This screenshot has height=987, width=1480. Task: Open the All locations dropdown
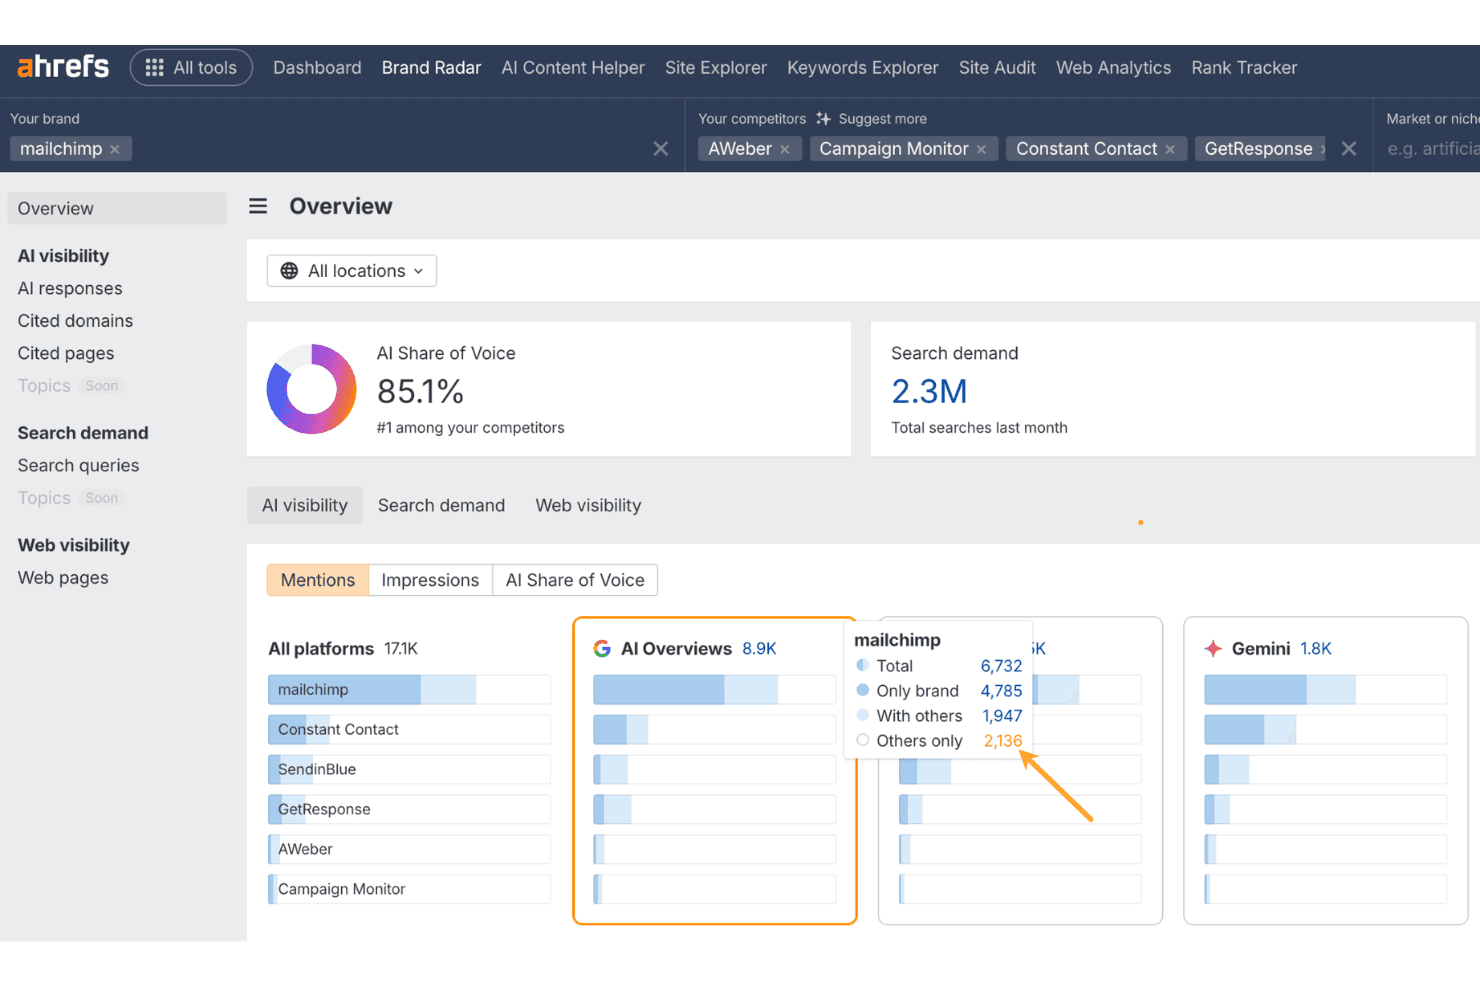point(352,271)
